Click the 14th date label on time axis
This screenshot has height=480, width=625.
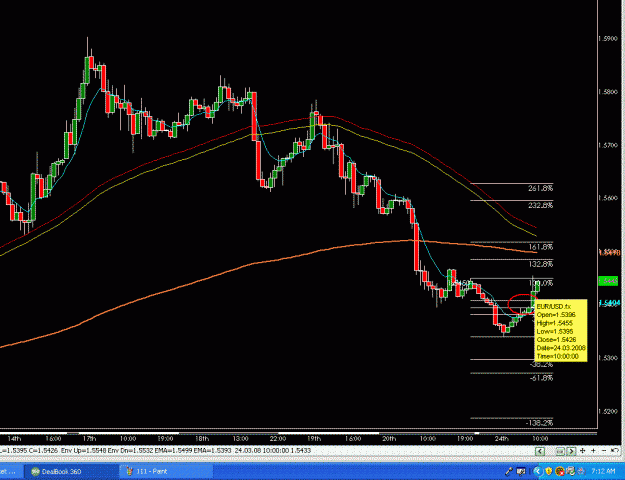click(x=14, y=439)
